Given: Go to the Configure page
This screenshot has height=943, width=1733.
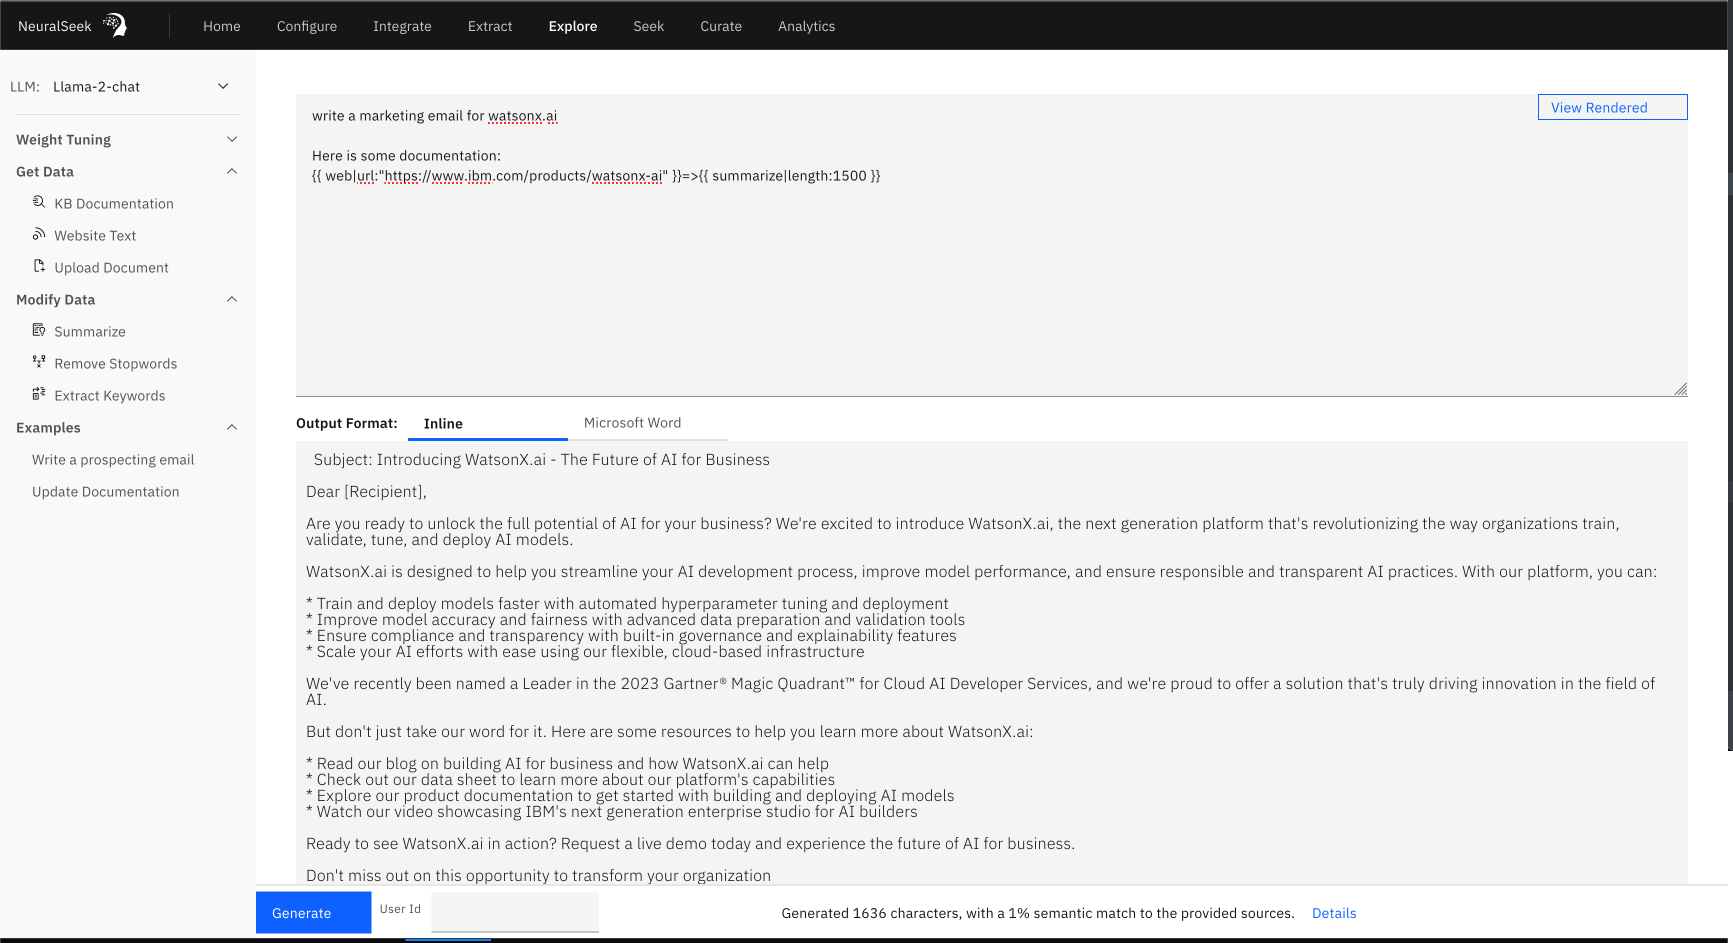Looking at the screenshot, I should pos(306,26).
